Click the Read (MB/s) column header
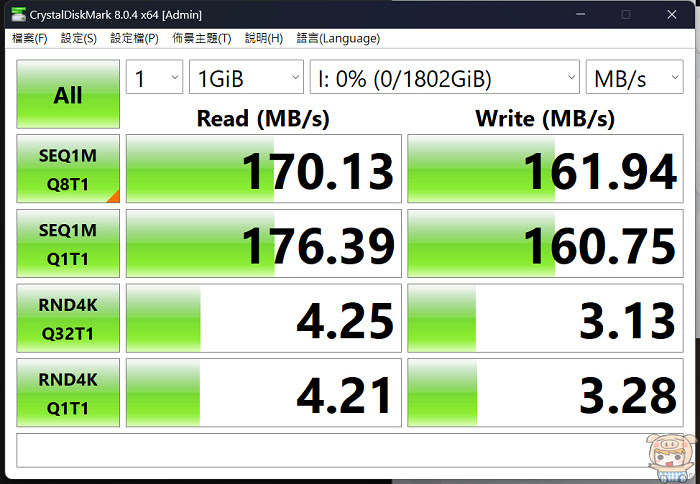 [x=263, y=119]
